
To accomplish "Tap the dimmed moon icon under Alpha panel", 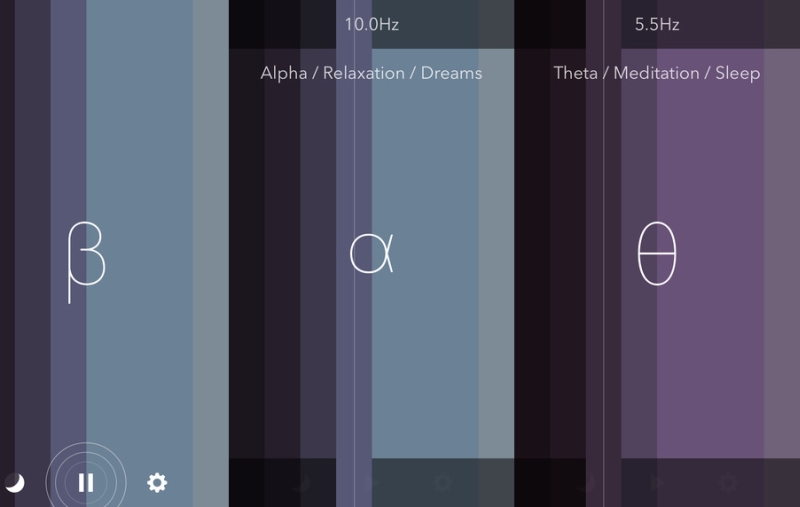I will click(301, 483).
